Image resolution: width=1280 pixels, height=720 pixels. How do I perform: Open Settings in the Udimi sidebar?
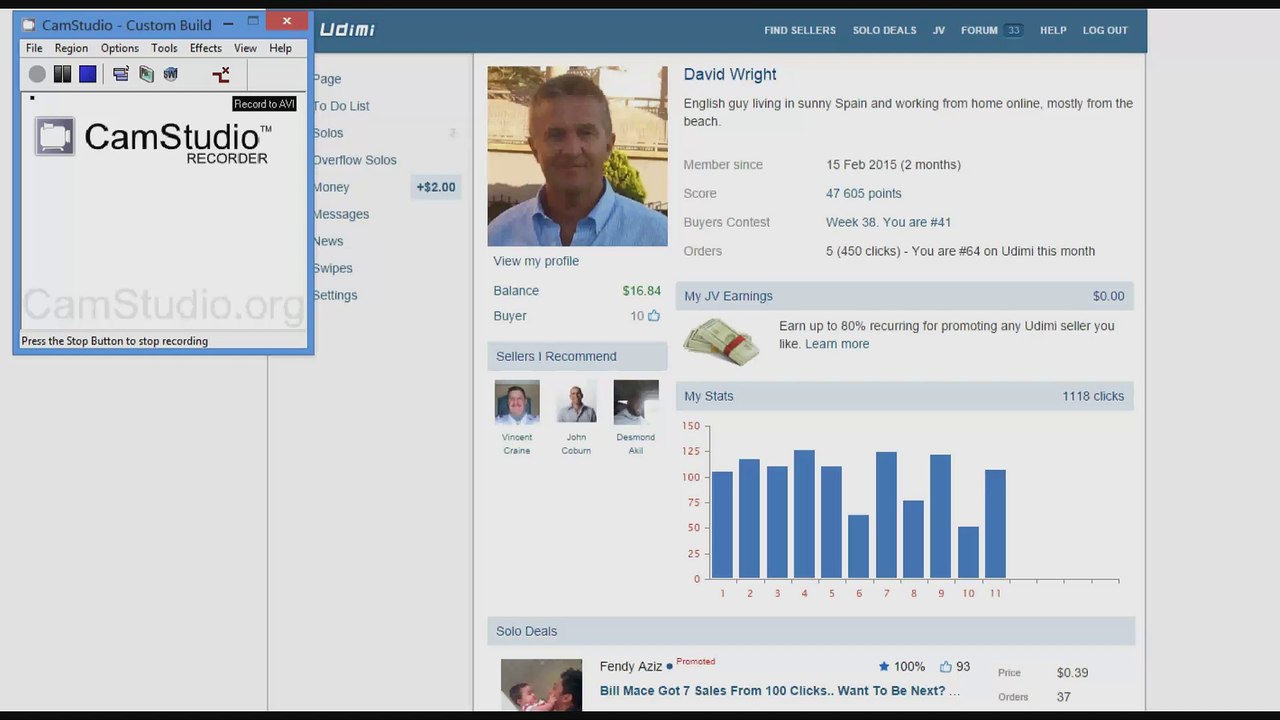click(x=335, y=295)
